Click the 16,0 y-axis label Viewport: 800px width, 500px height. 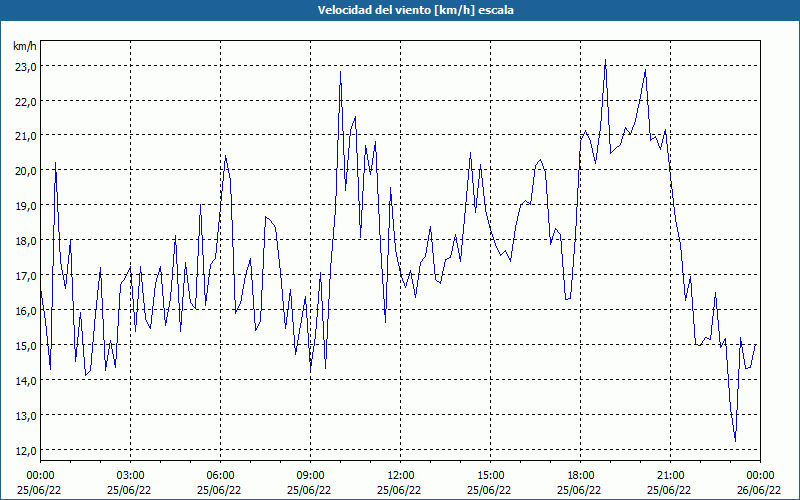coord(24,310)
